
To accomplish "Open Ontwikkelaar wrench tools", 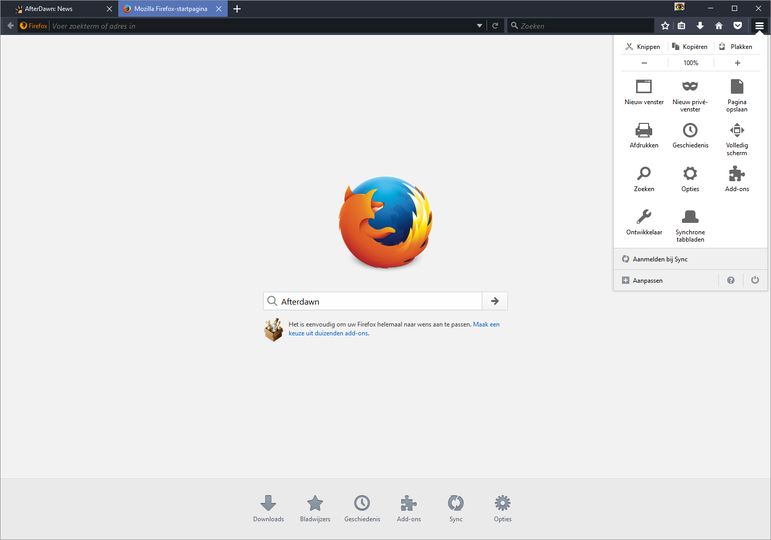I will coord(644,222).
